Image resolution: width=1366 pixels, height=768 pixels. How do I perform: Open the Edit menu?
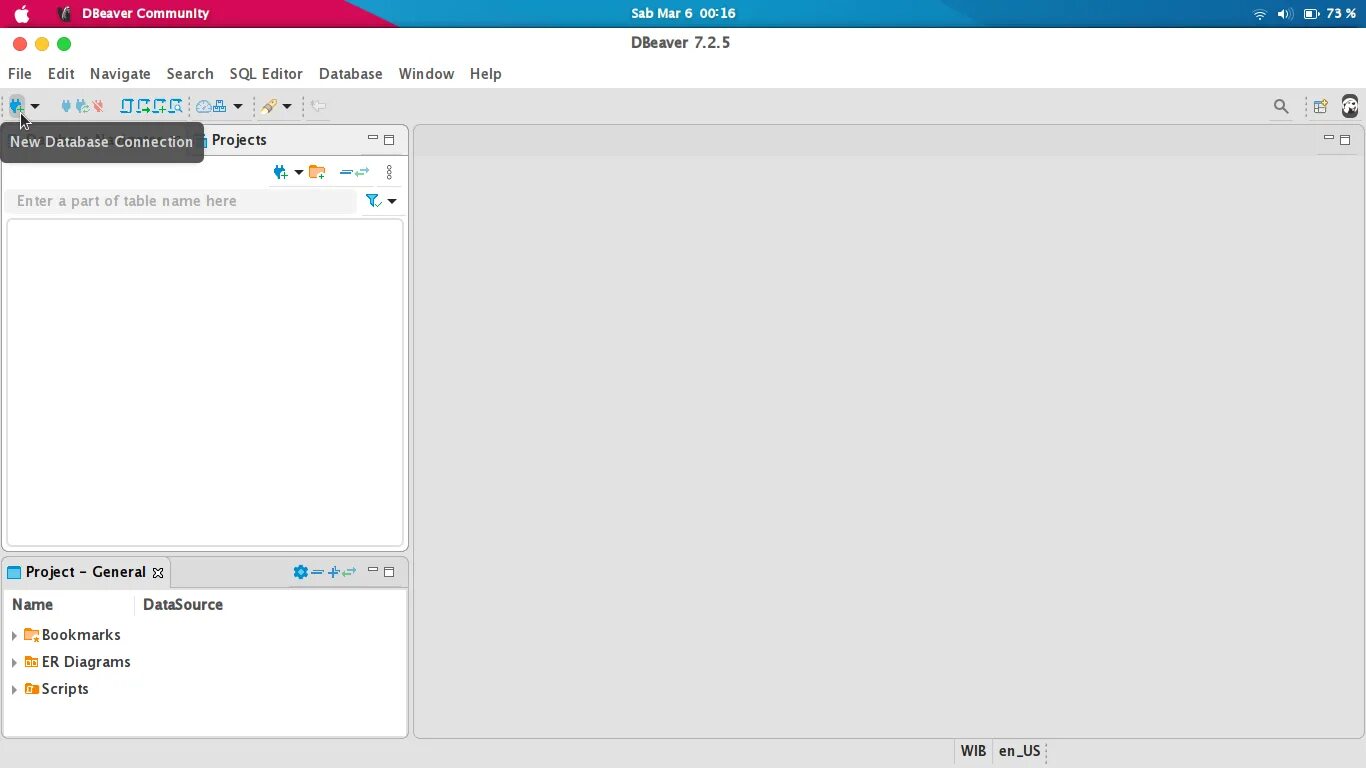(61, 74)
